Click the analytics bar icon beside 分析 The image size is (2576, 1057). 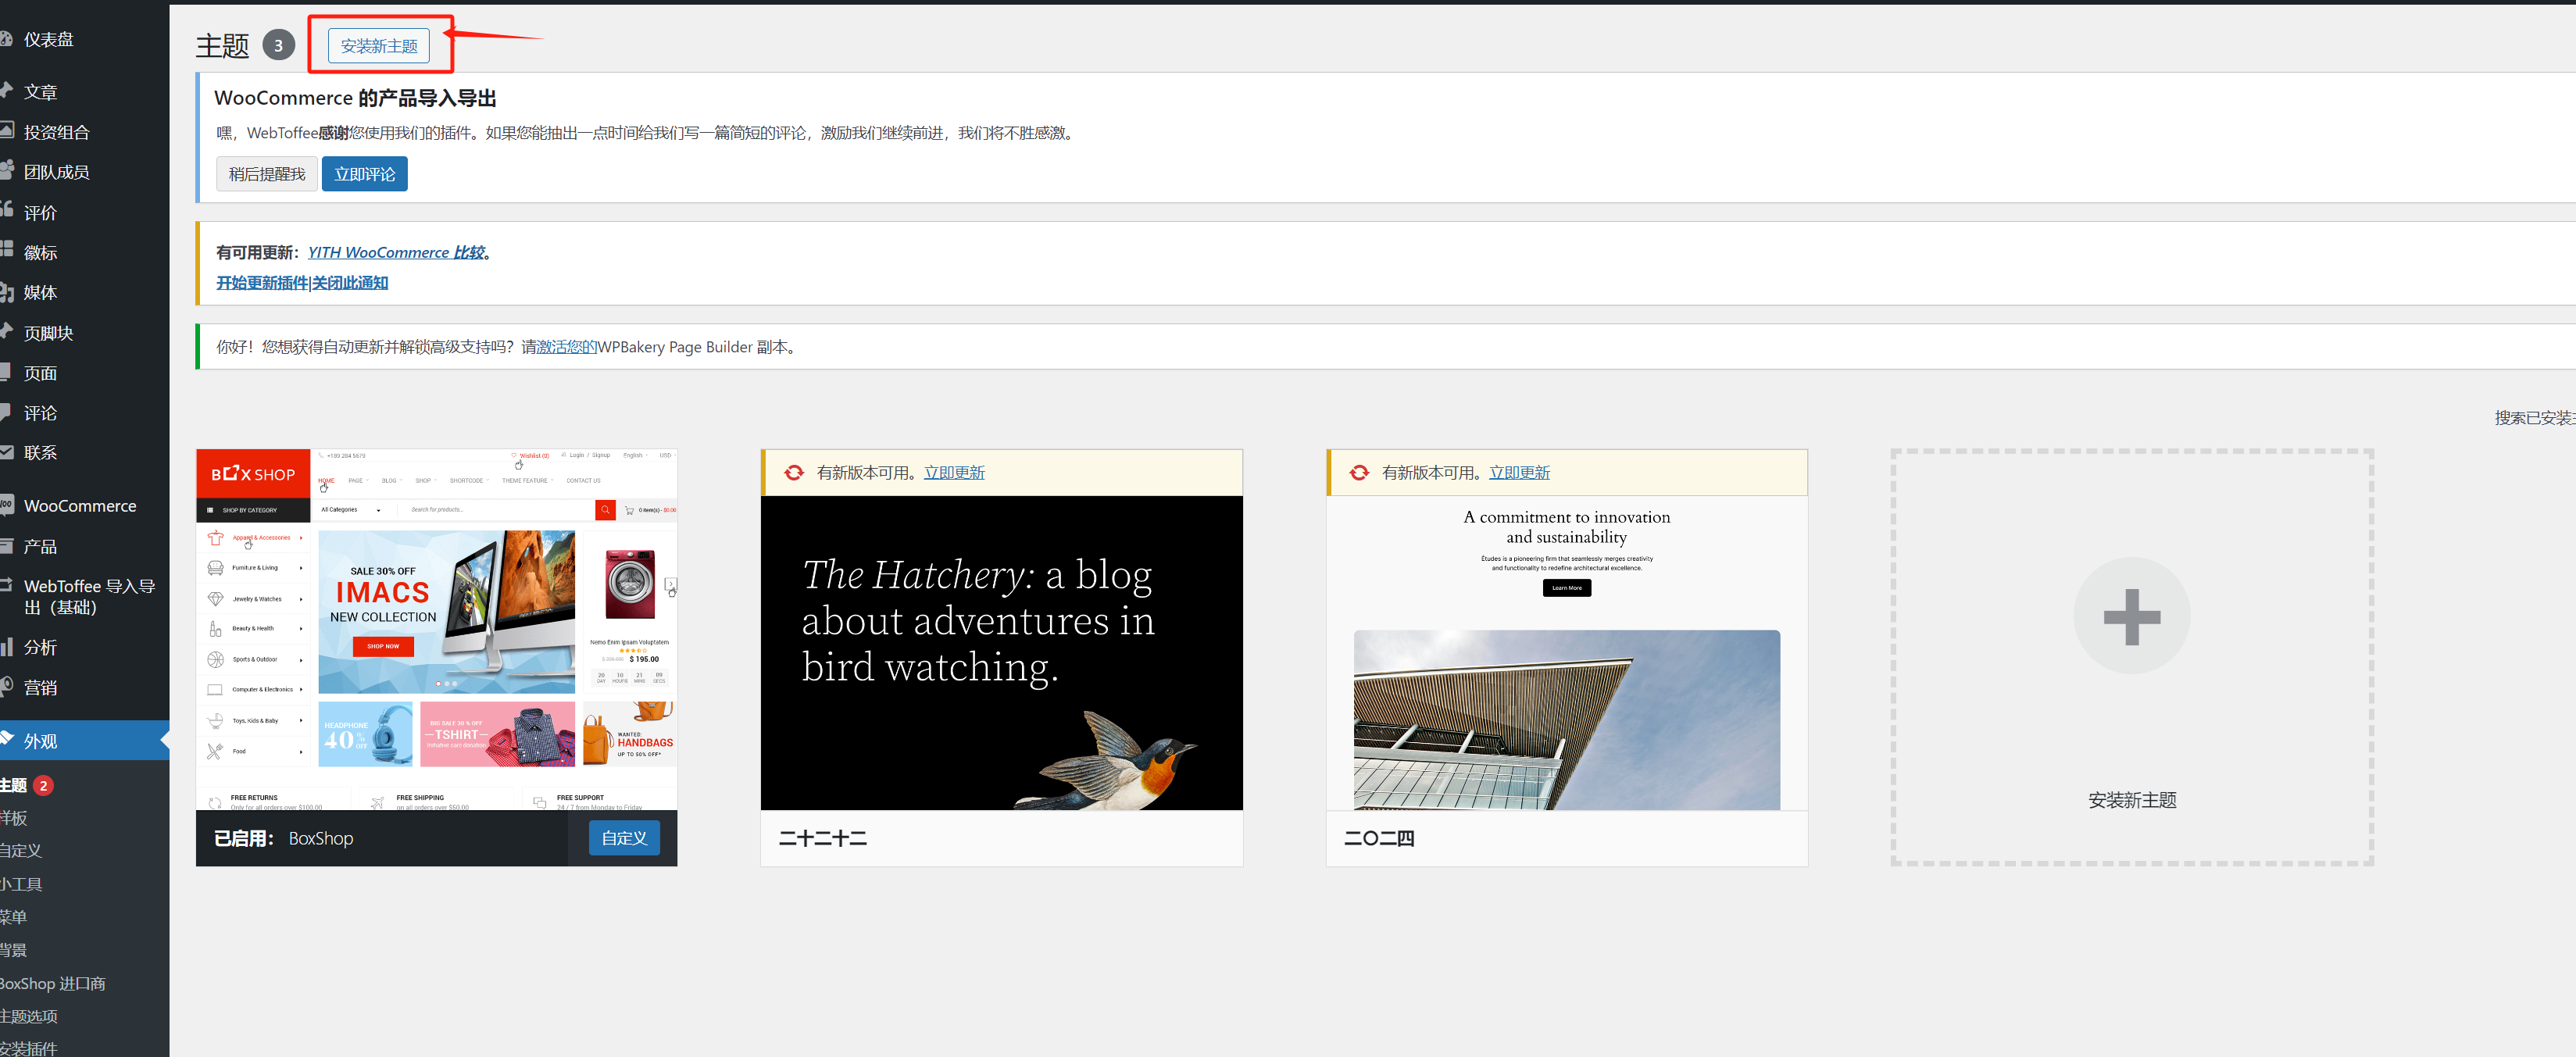pyautogui.click(x=5, y=647)
